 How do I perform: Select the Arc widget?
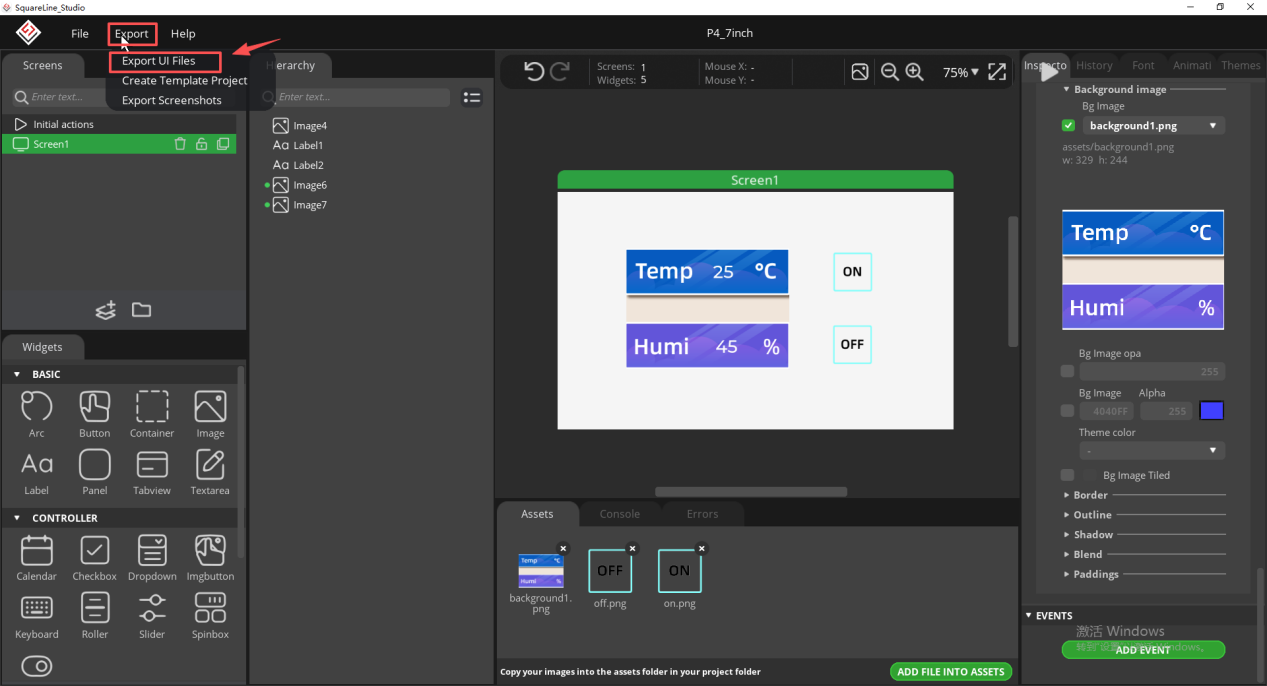click(x=37, y=413)
